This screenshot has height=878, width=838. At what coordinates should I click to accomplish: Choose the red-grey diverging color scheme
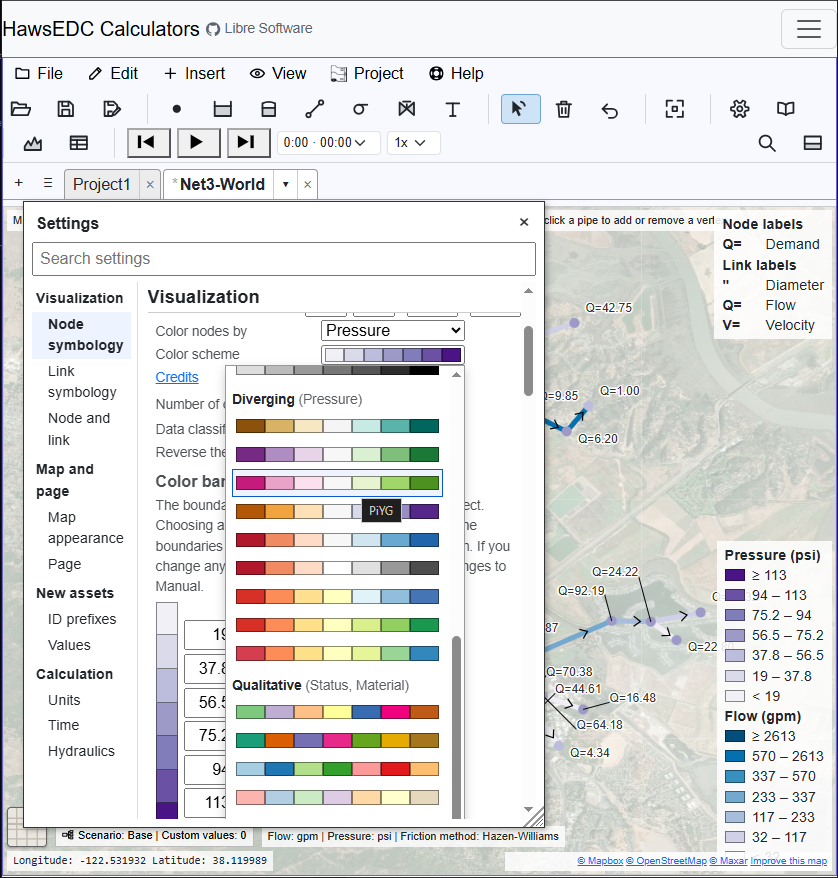pyautogui.click(x=337, y=568)
